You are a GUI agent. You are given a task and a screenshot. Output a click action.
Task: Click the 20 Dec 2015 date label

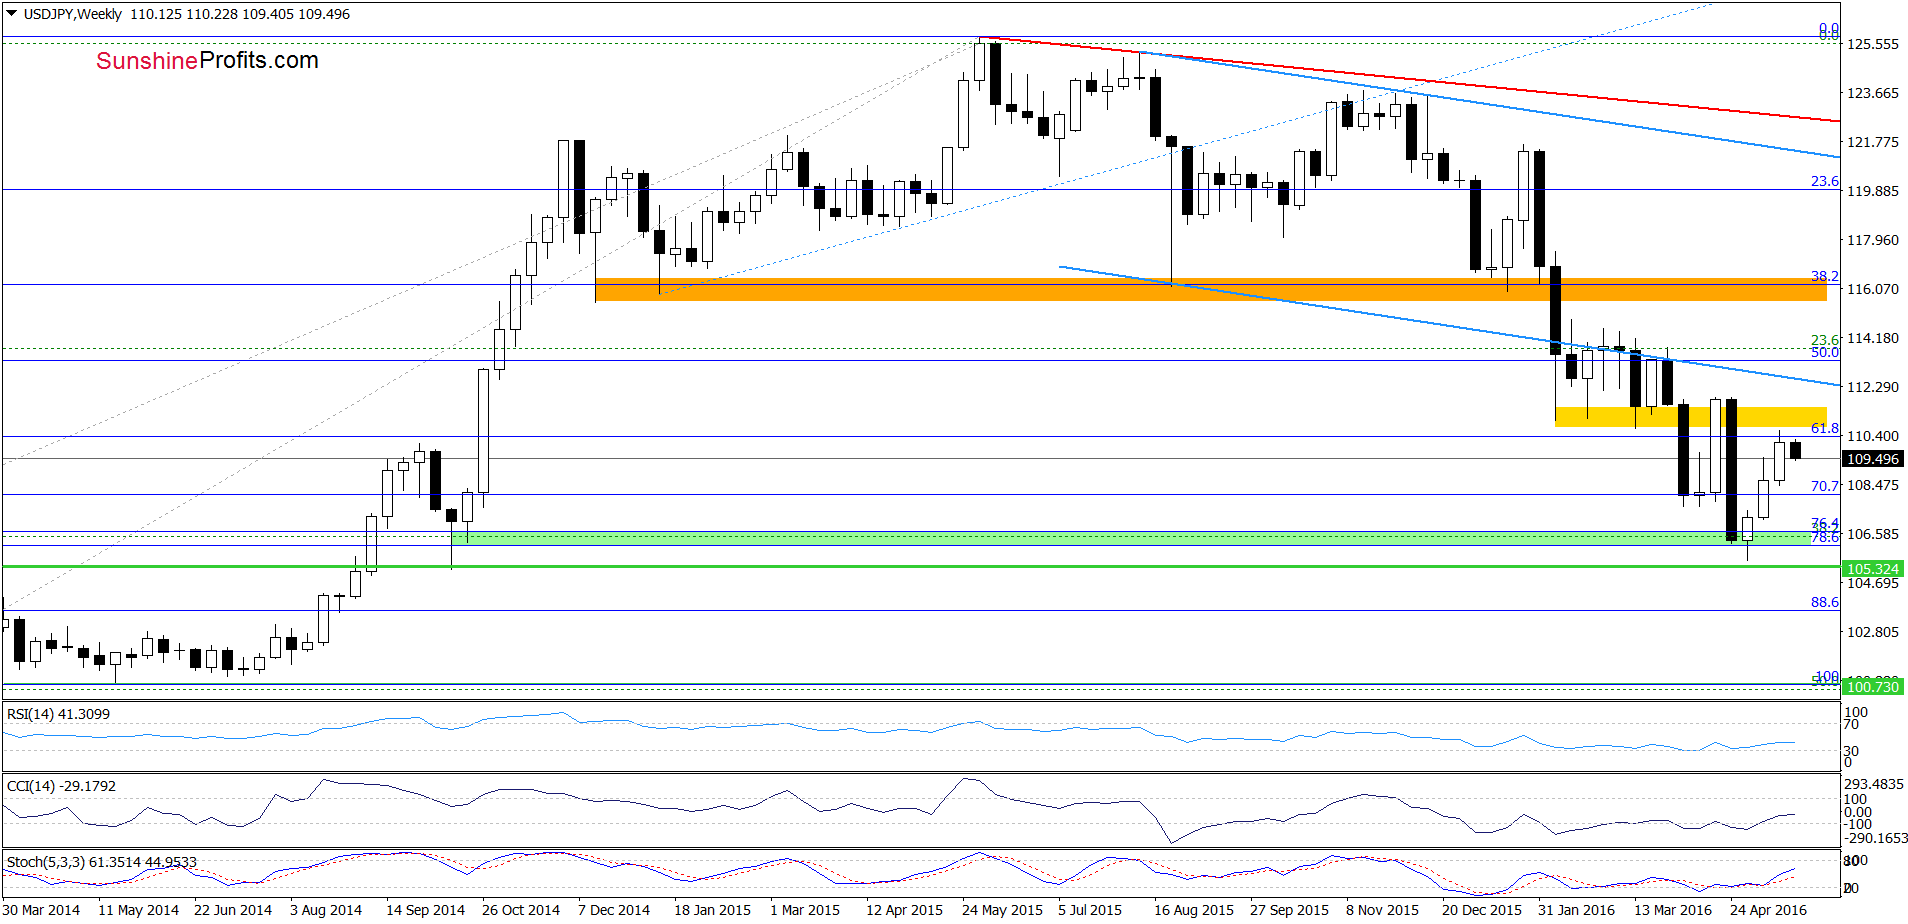pos(1481,910)
